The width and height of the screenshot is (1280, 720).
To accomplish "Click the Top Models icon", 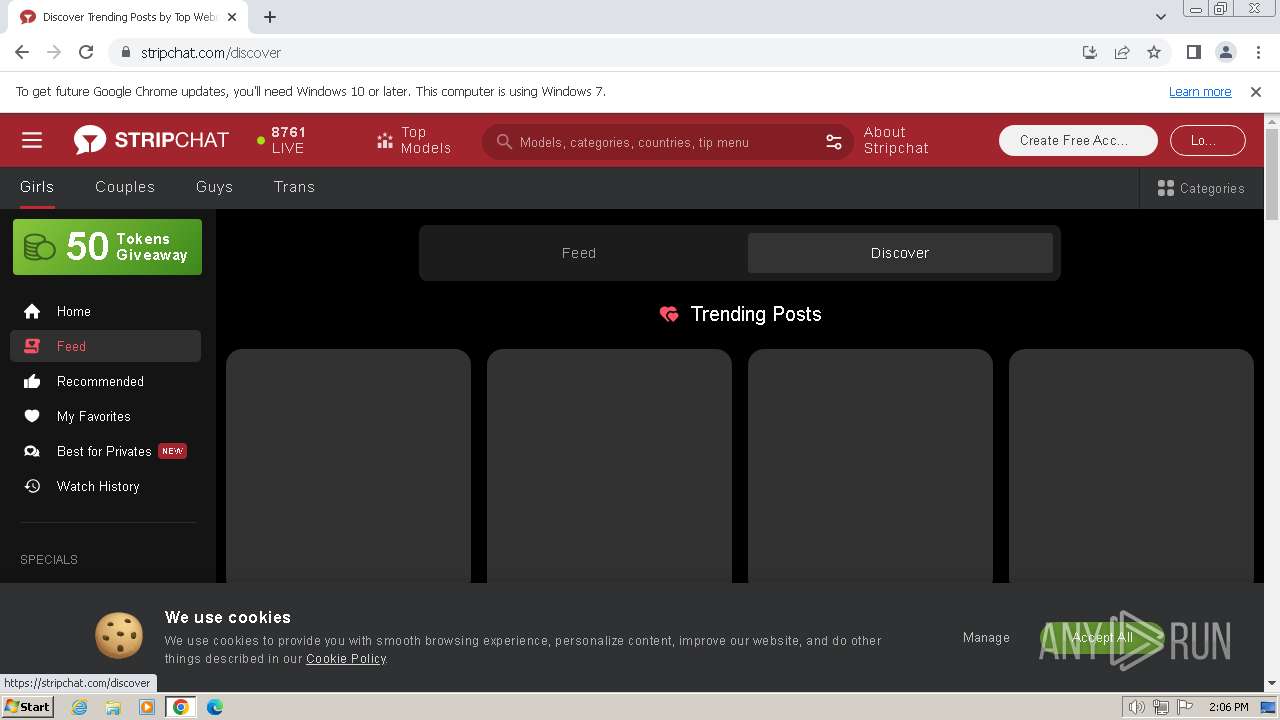I will pyautogui.click(x=385, y=141).
